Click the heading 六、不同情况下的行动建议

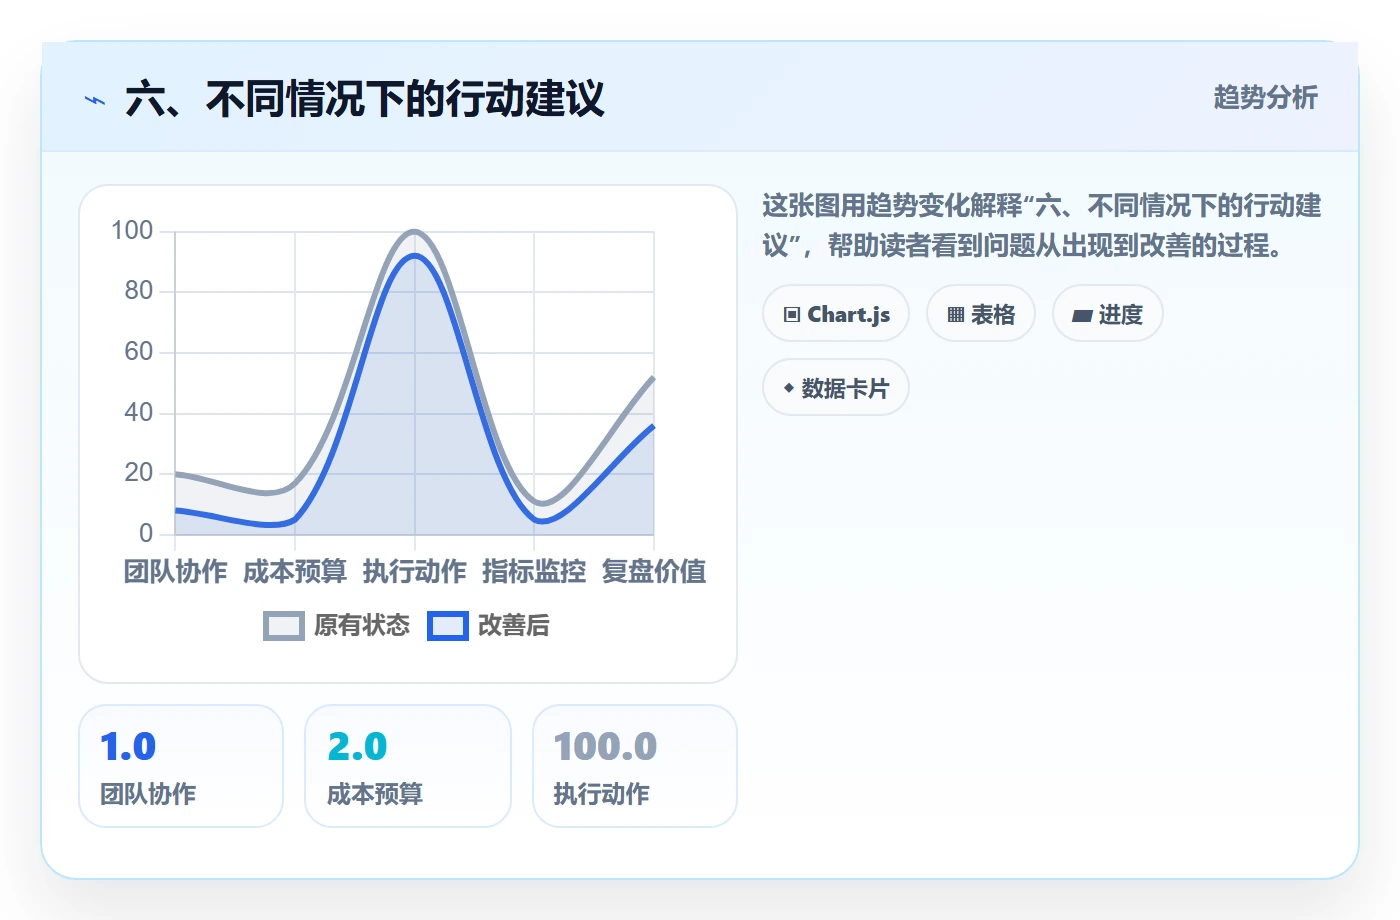[365, 99]
